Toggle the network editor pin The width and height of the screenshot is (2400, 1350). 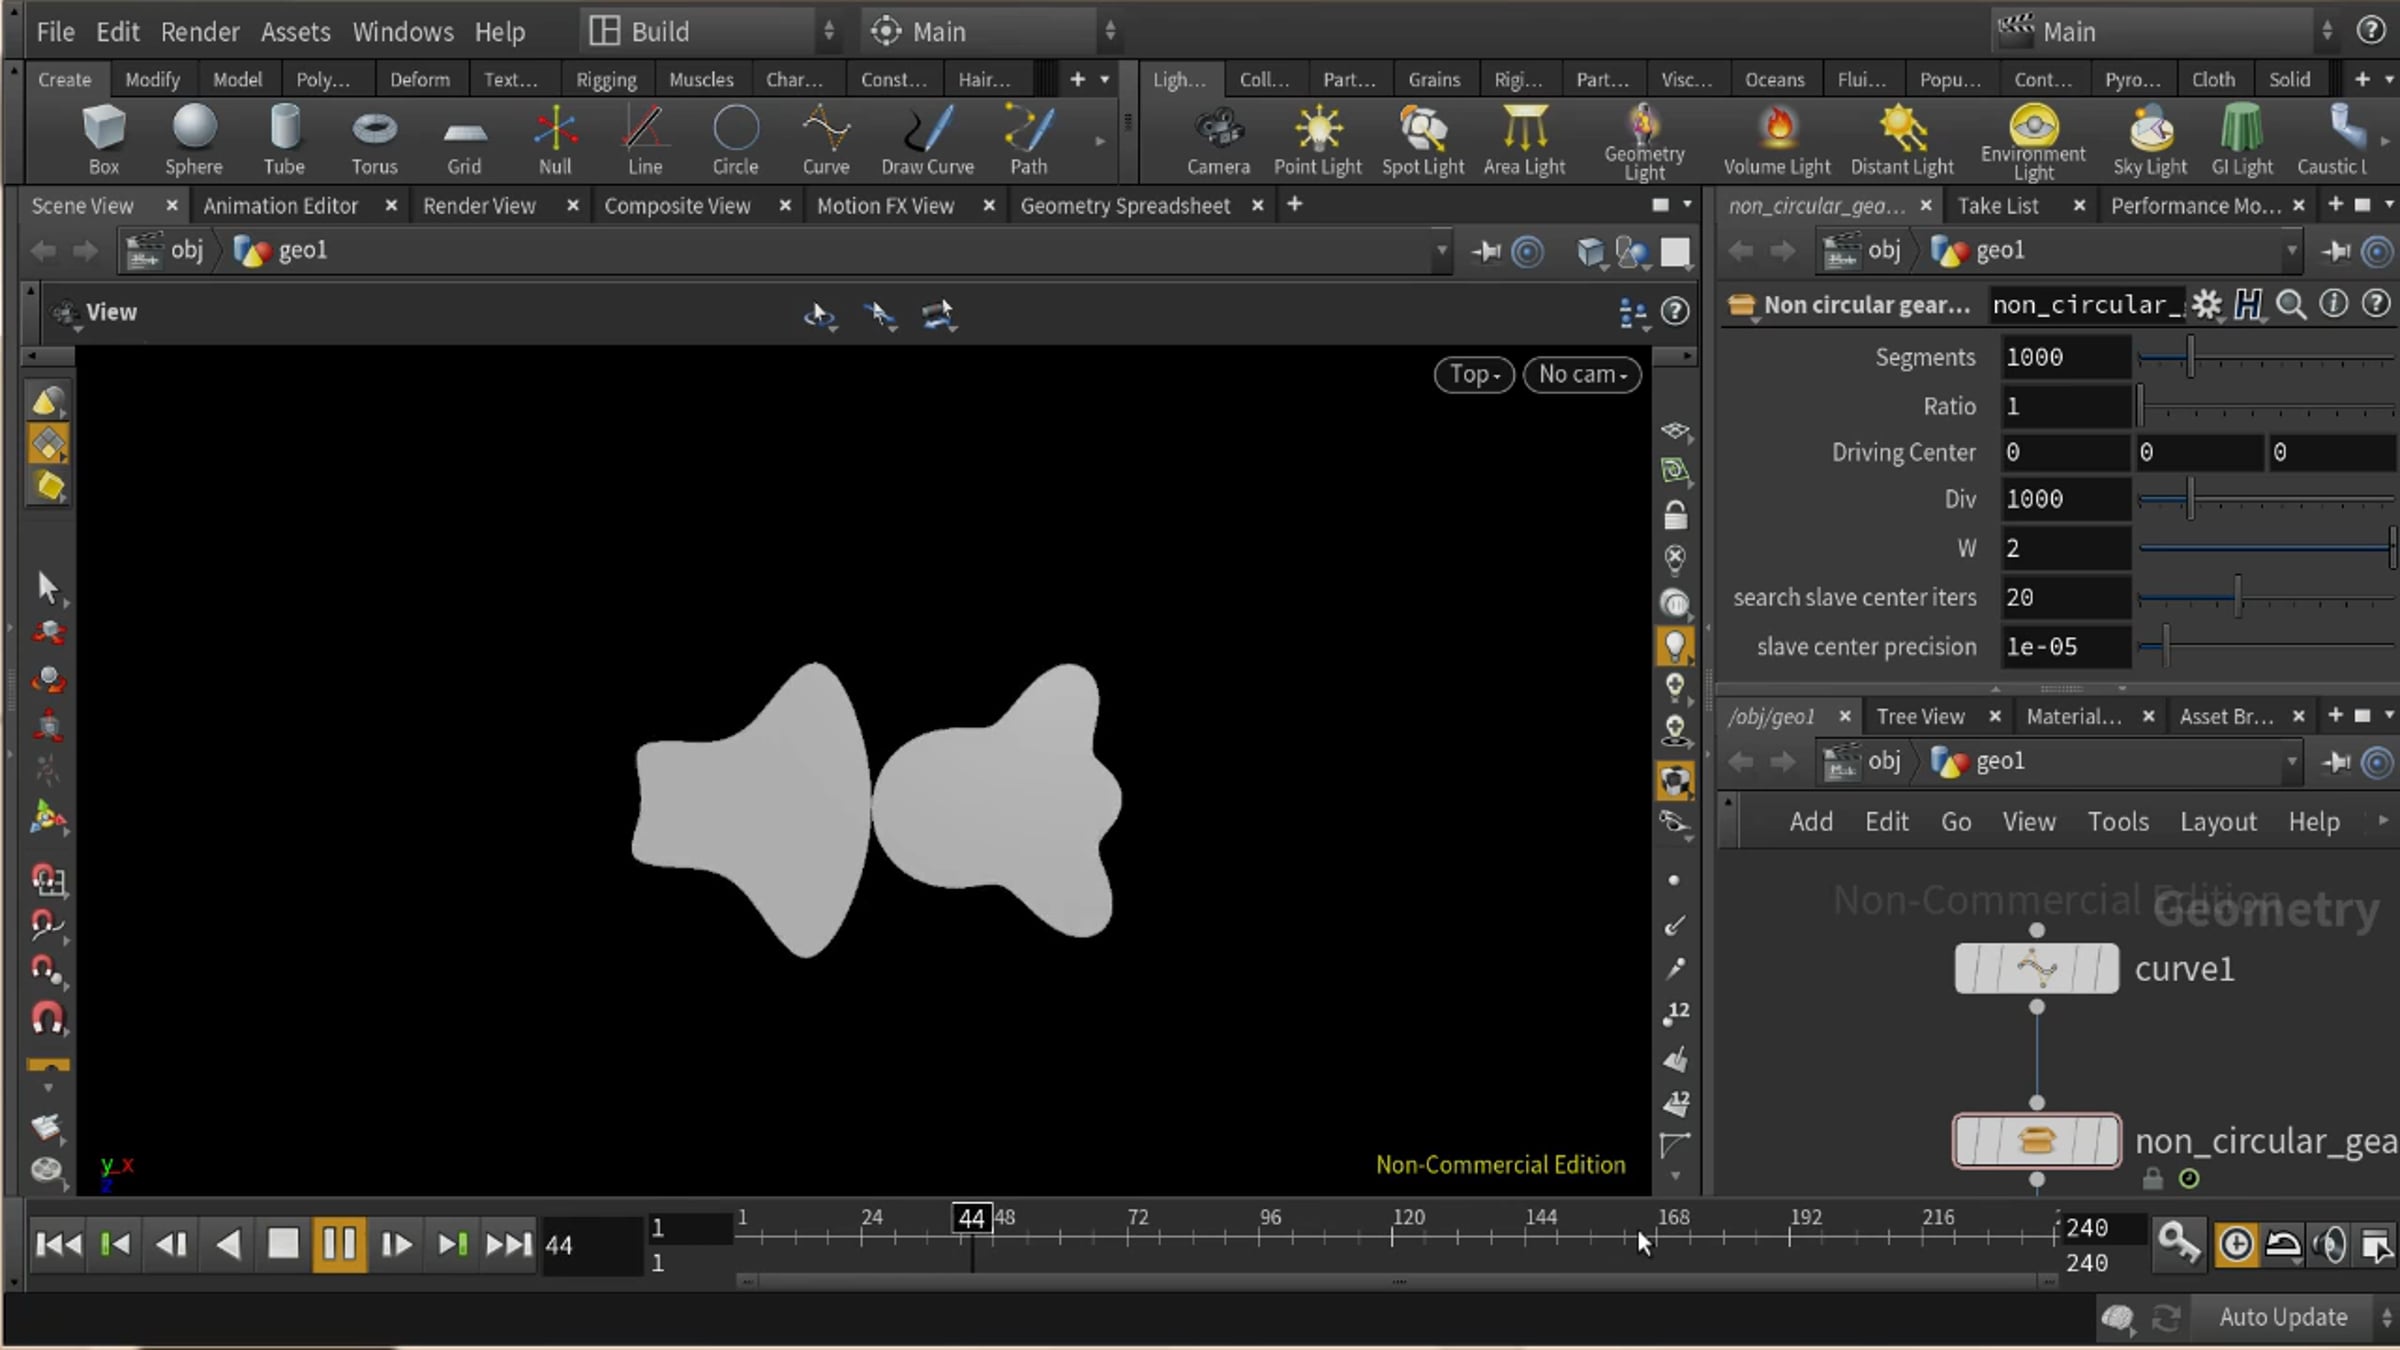pyautogui.click(x=2336, y=762)
